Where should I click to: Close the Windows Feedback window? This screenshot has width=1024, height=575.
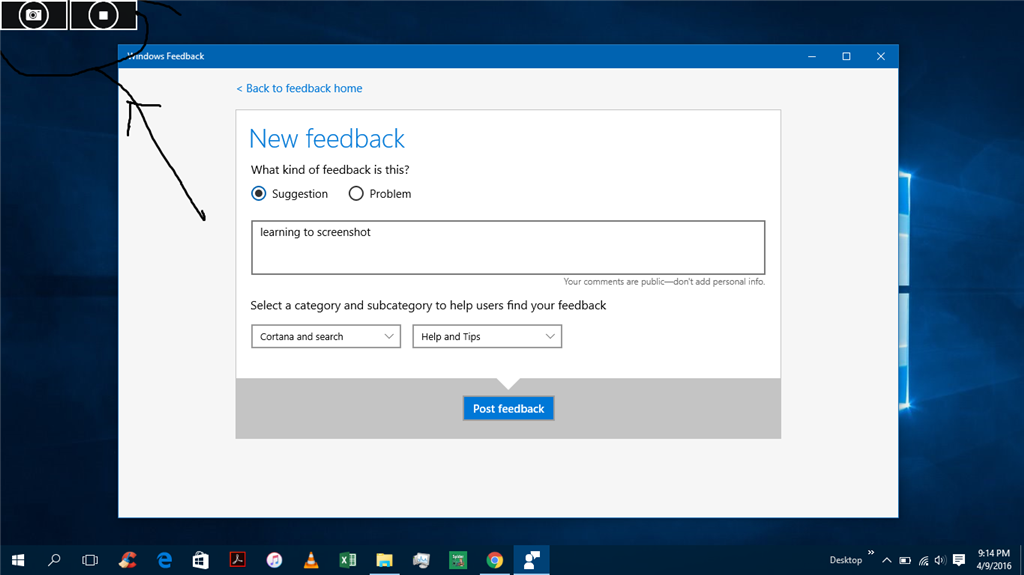pyautogui.click(x=881, y=56)
